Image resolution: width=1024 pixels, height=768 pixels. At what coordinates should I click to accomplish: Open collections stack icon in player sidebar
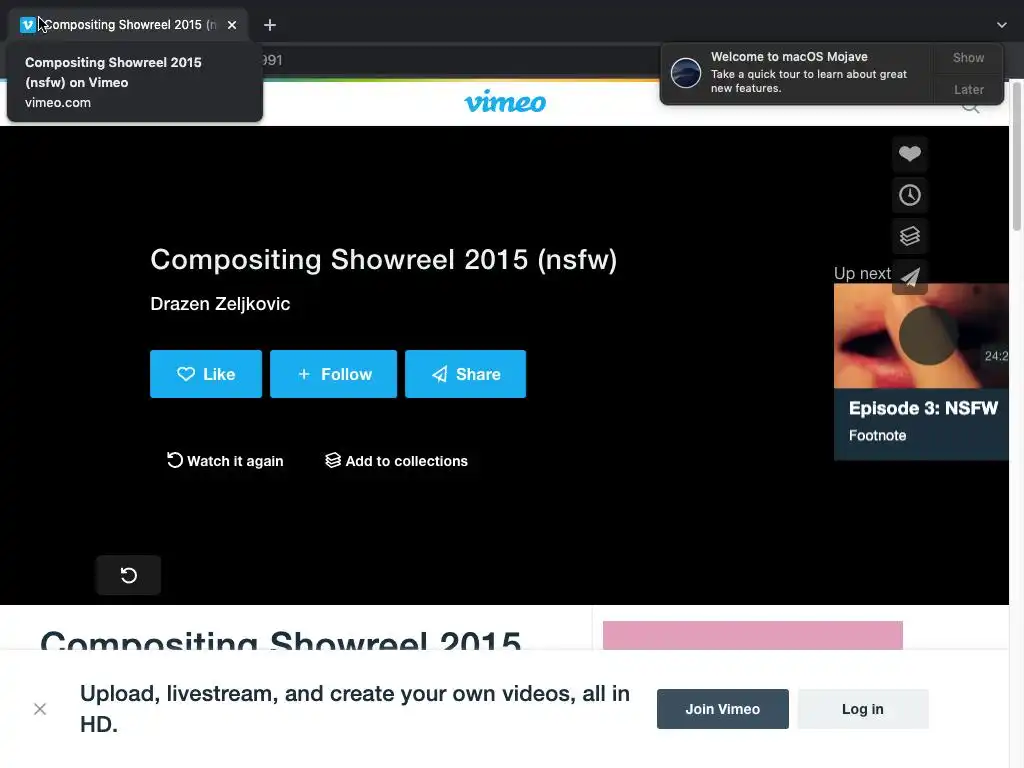(x=910, y=236)
